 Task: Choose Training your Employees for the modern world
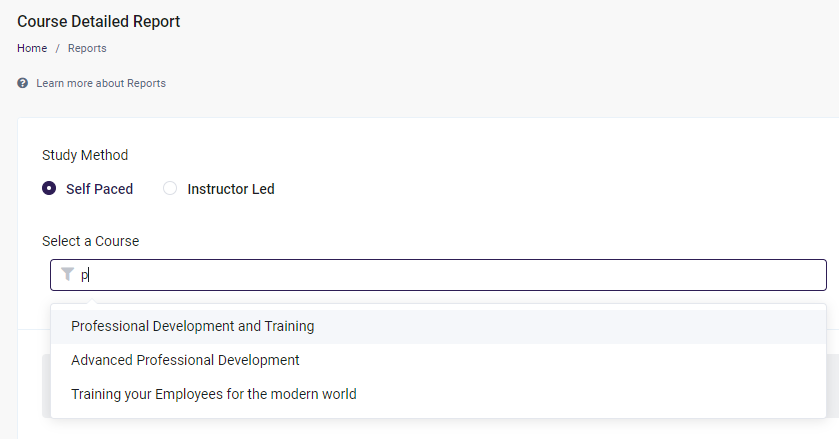pos(213,394)
